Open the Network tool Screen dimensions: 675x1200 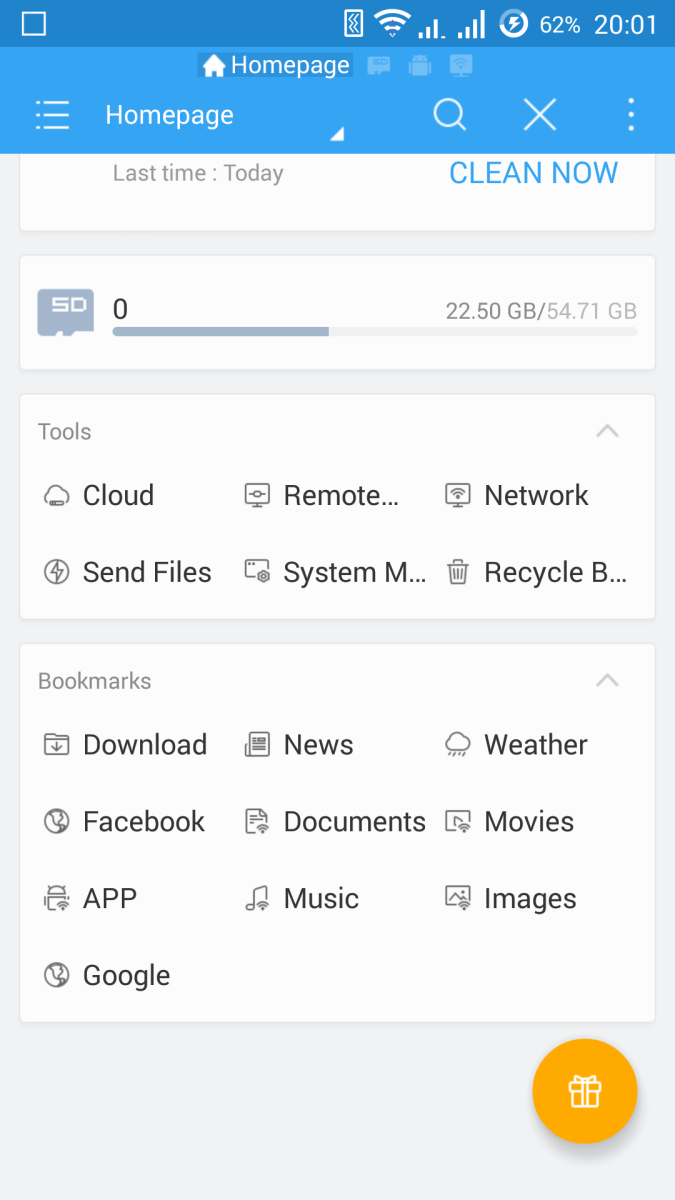pyautogui.click(x=517, y=495)
